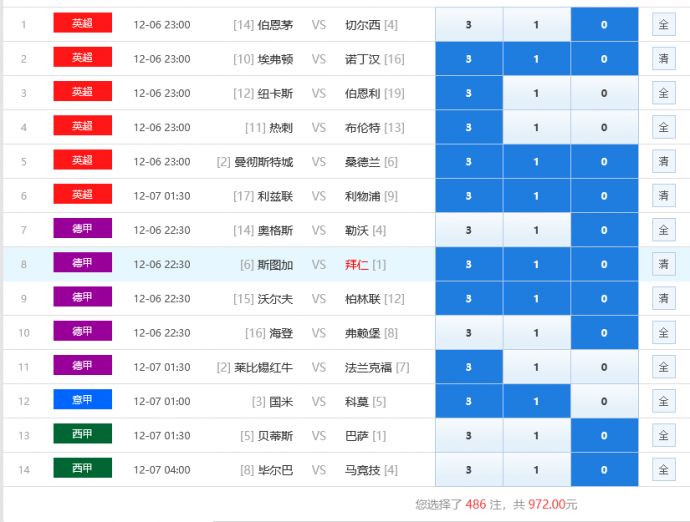
Task: Clear selections with 清 on match 2
Action: pos(663,59)
